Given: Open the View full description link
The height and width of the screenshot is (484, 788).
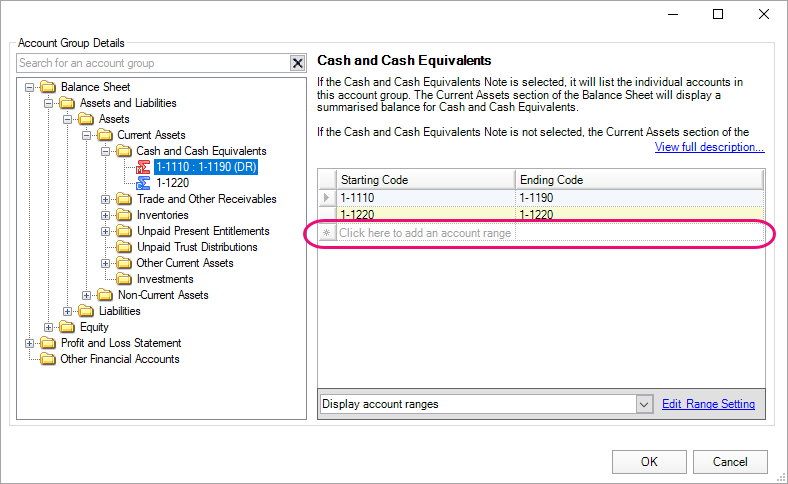Looking at the screenshot, I should (x=709, y=147).
